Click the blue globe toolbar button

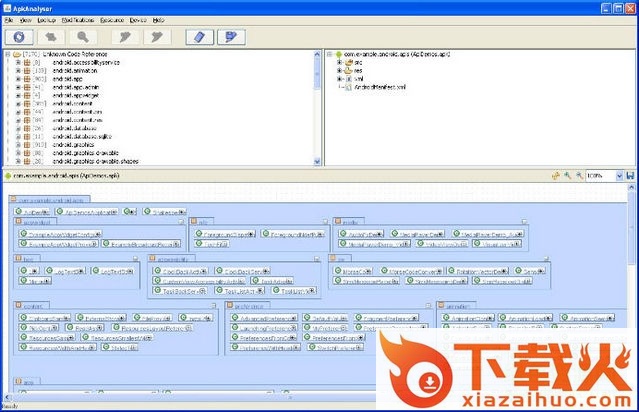point(19,37)
